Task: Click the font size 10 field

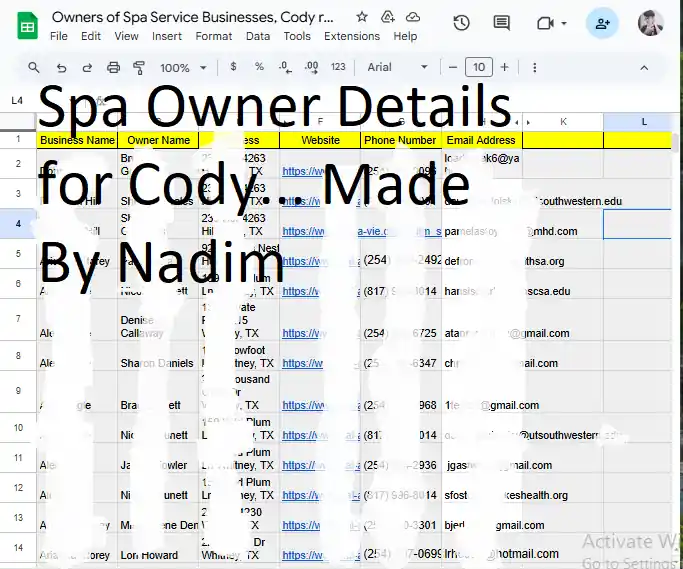Action: pos(479,67)
